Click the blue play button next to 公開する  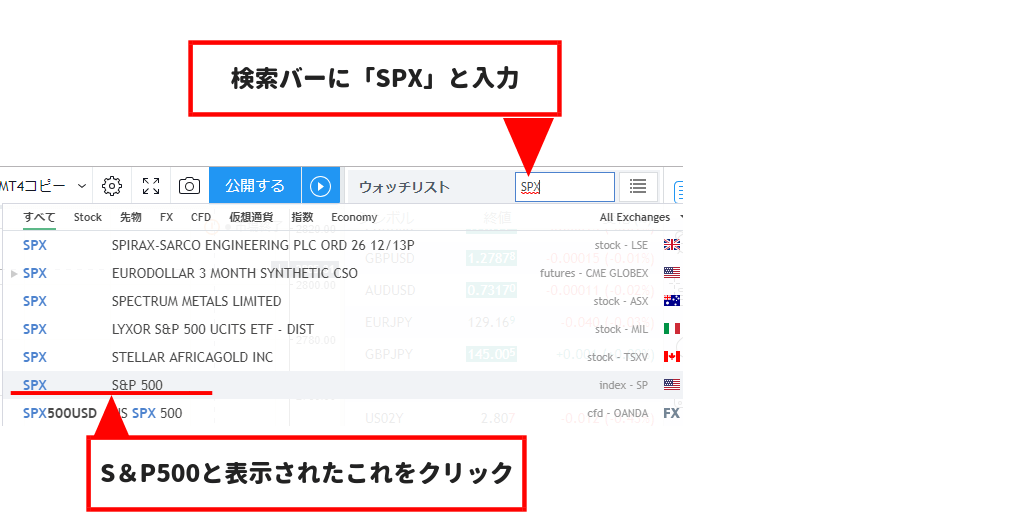point(321,186)
